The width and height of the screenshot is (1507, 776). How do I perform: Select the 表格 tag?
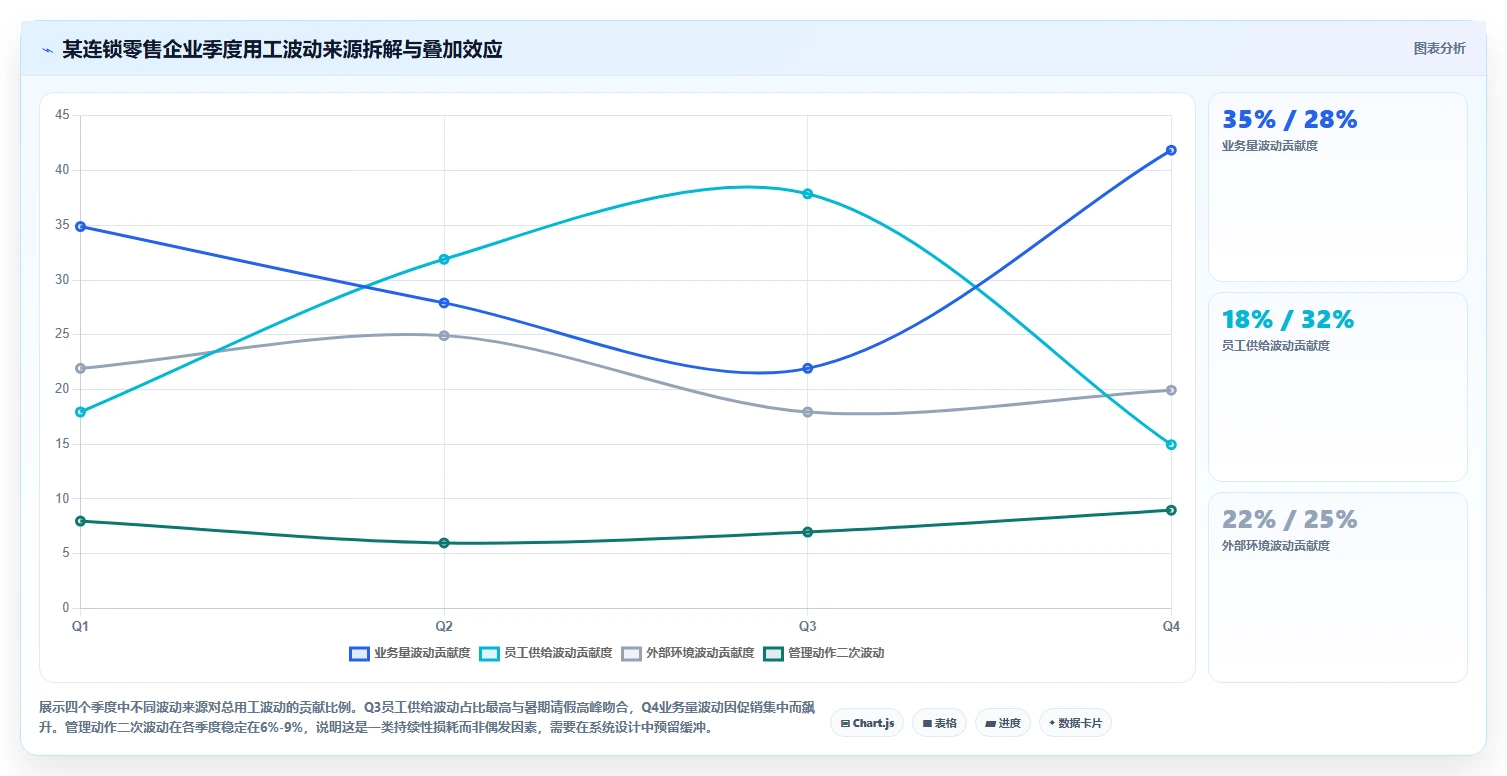point(939,722)
